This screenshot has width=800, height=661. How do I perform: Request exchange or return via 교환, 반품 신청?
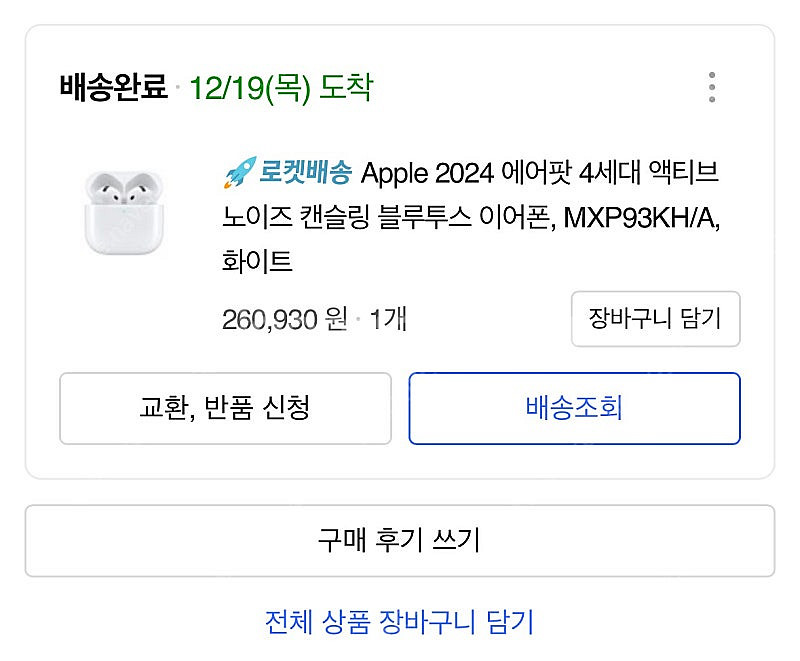[x=226, y=408]
